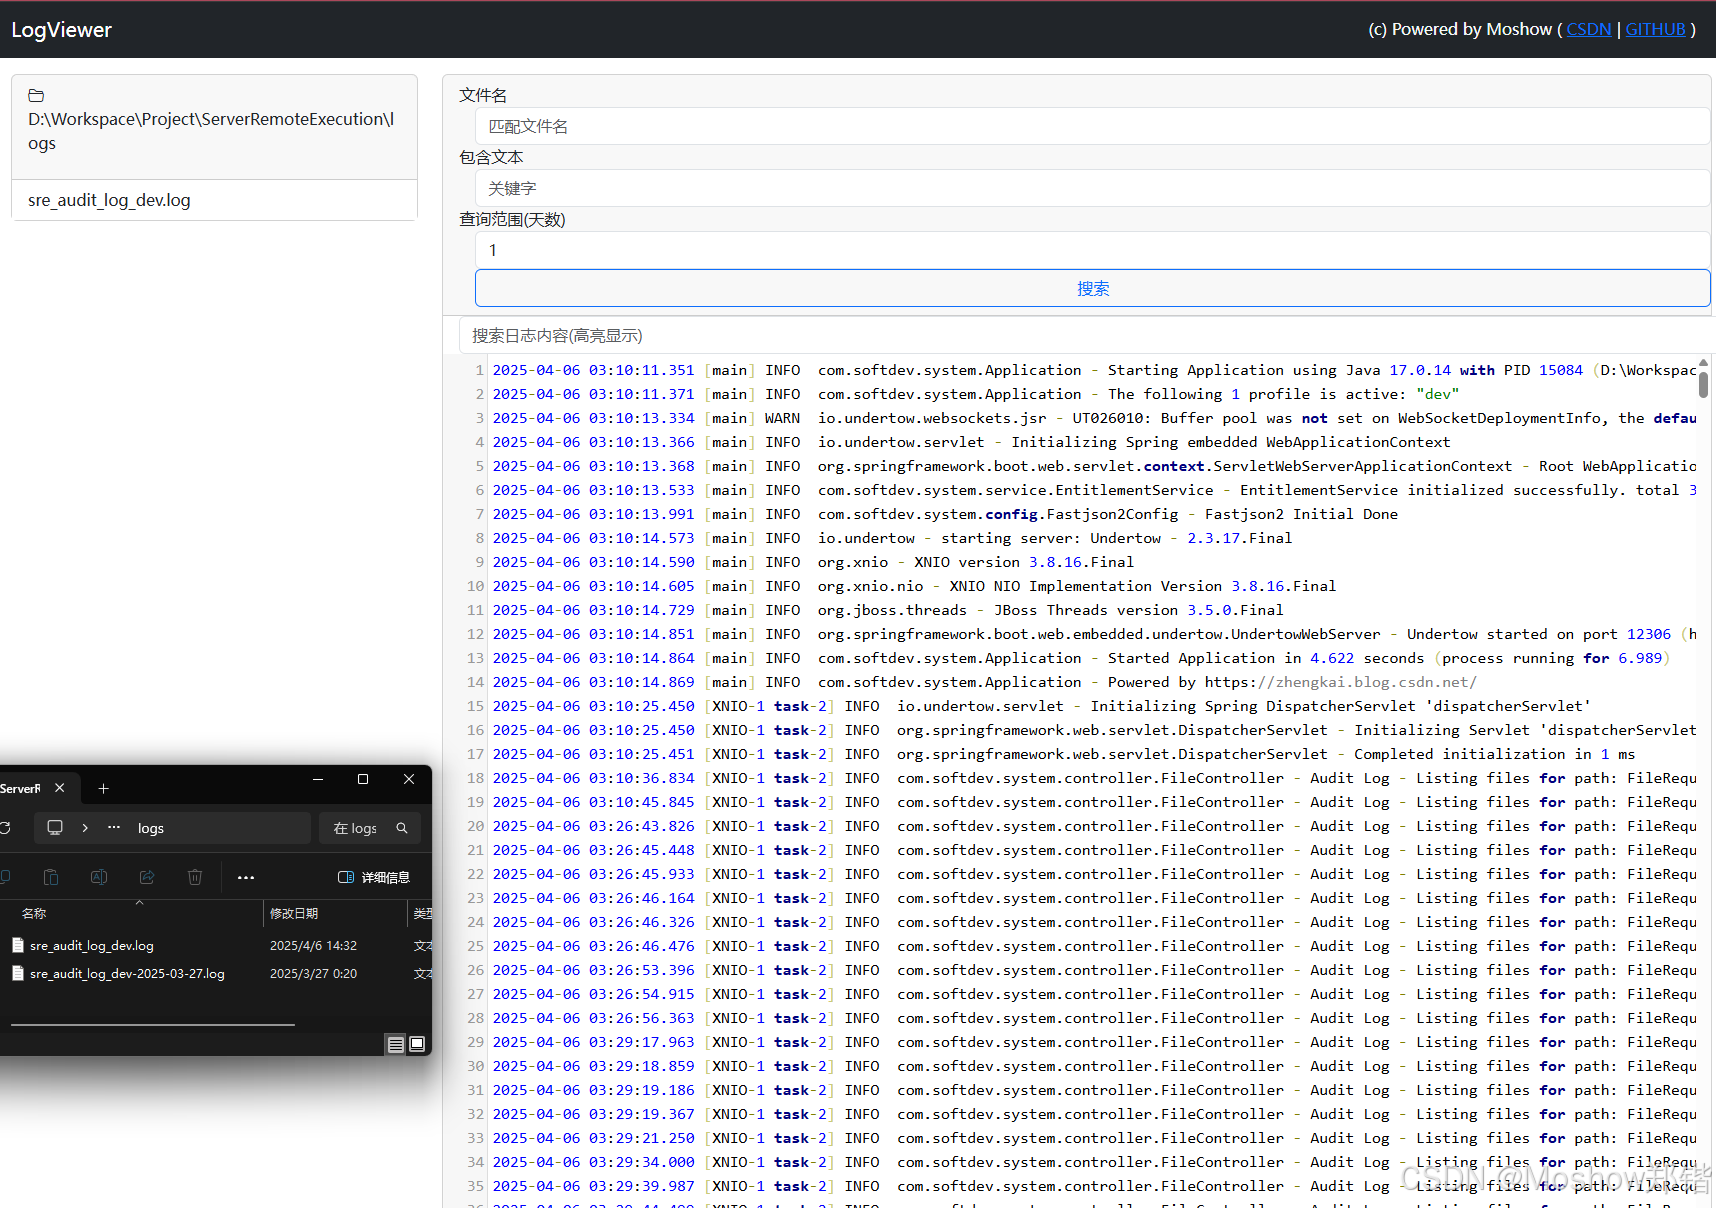
Task: Click log line 7 Fastjson2 Initial Done
Action: tap(945, 514)
